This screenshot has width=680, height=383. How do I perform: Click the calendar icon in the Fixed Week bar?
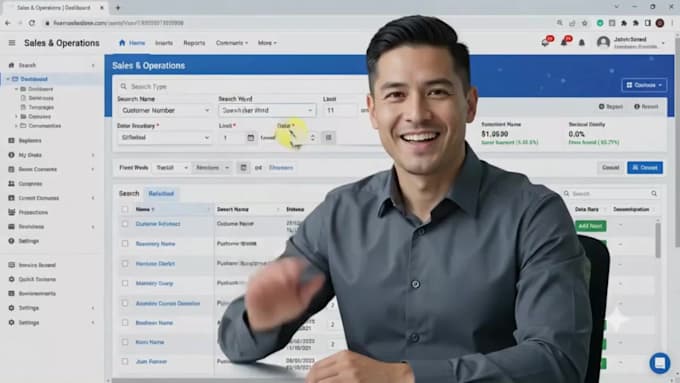pos(243,167)
